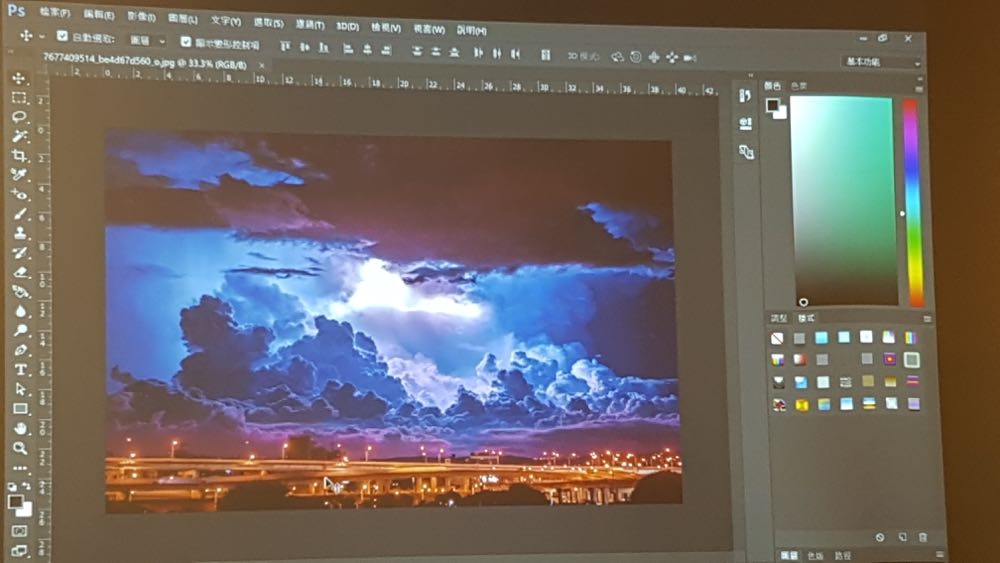Screen dimensions: 1000x563
Task: Switch to the Paths tab at bottom
Action: click(843, 555)
